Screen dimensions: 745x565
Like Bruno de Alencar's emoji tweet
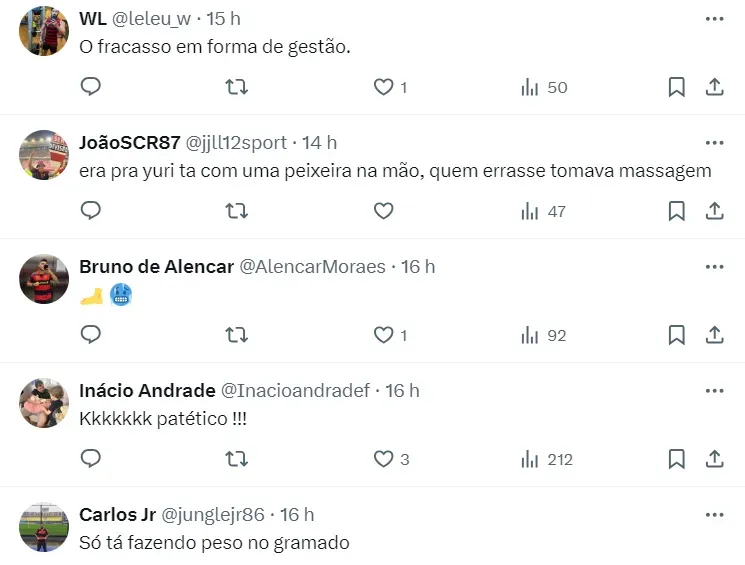(x=383, y=335)
